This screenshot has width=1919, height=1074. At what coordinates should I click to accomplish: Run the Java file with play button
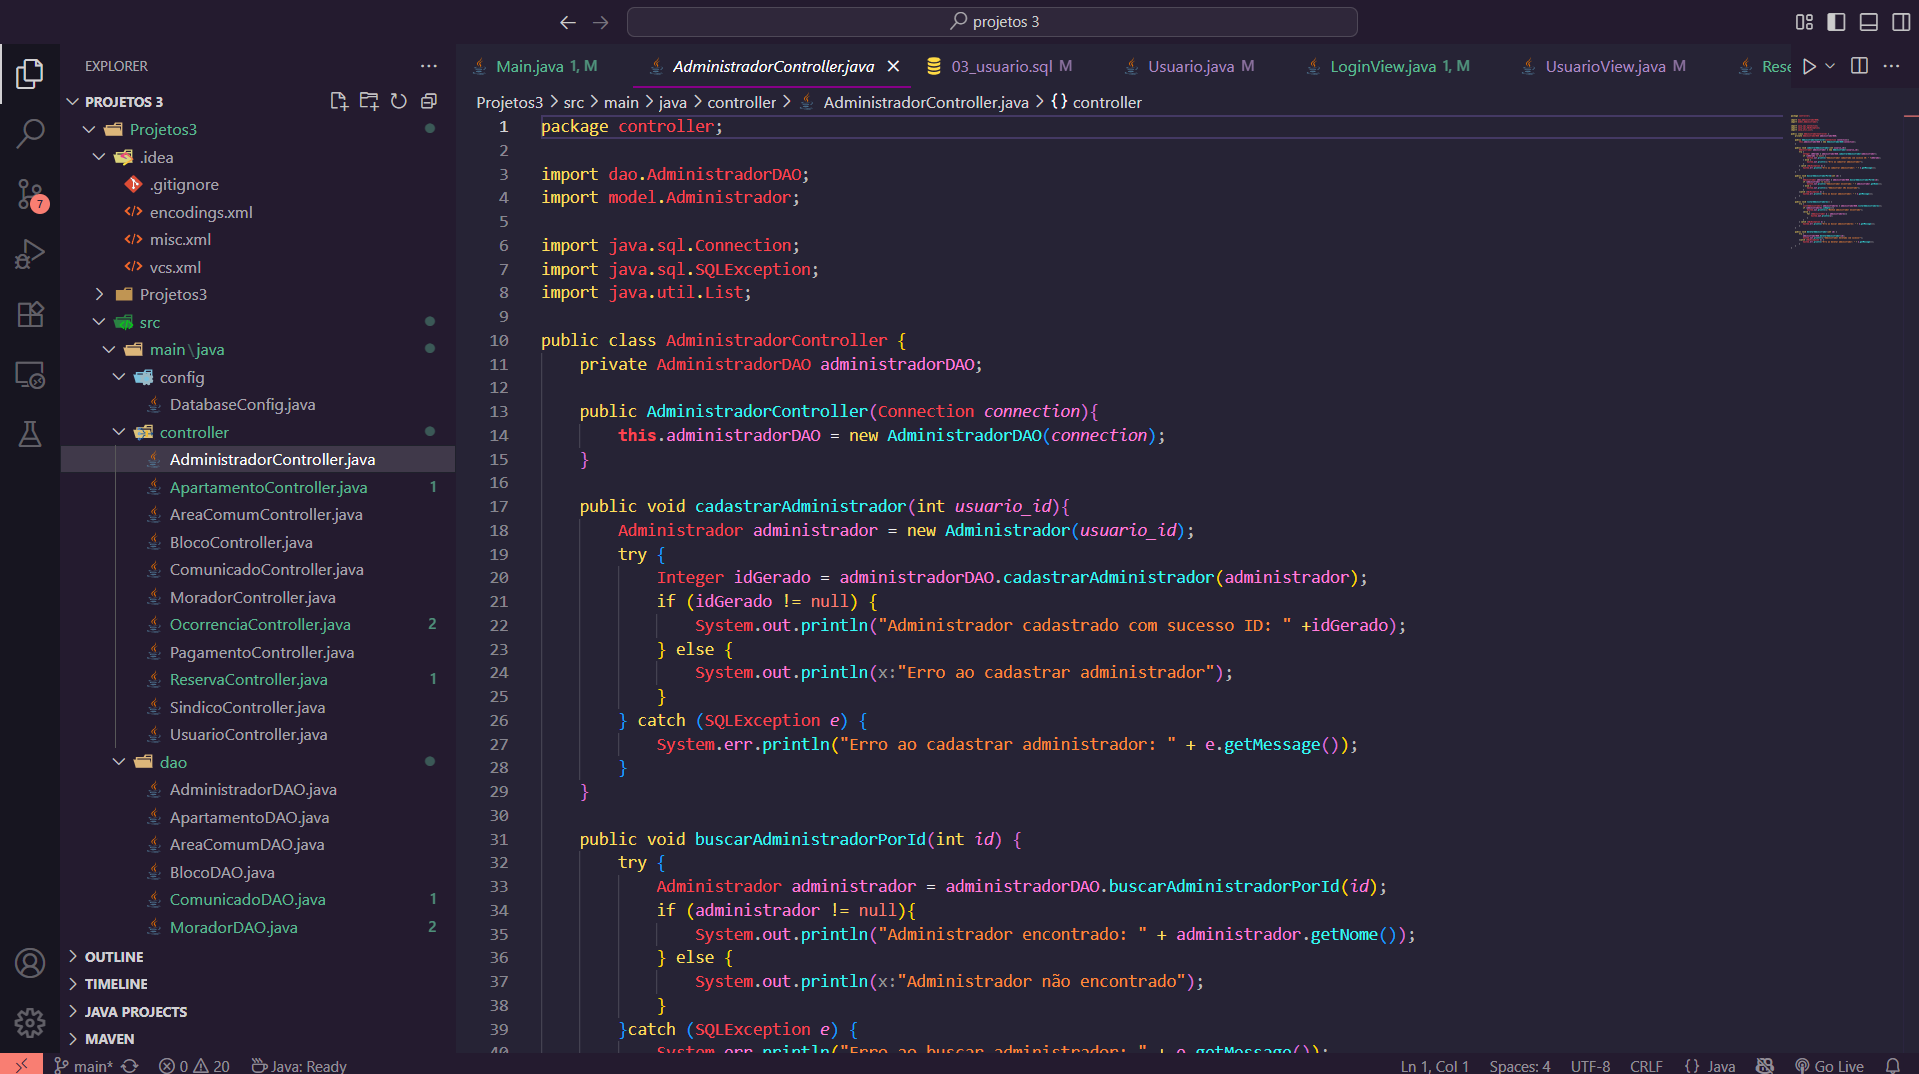pos(1809,66)
